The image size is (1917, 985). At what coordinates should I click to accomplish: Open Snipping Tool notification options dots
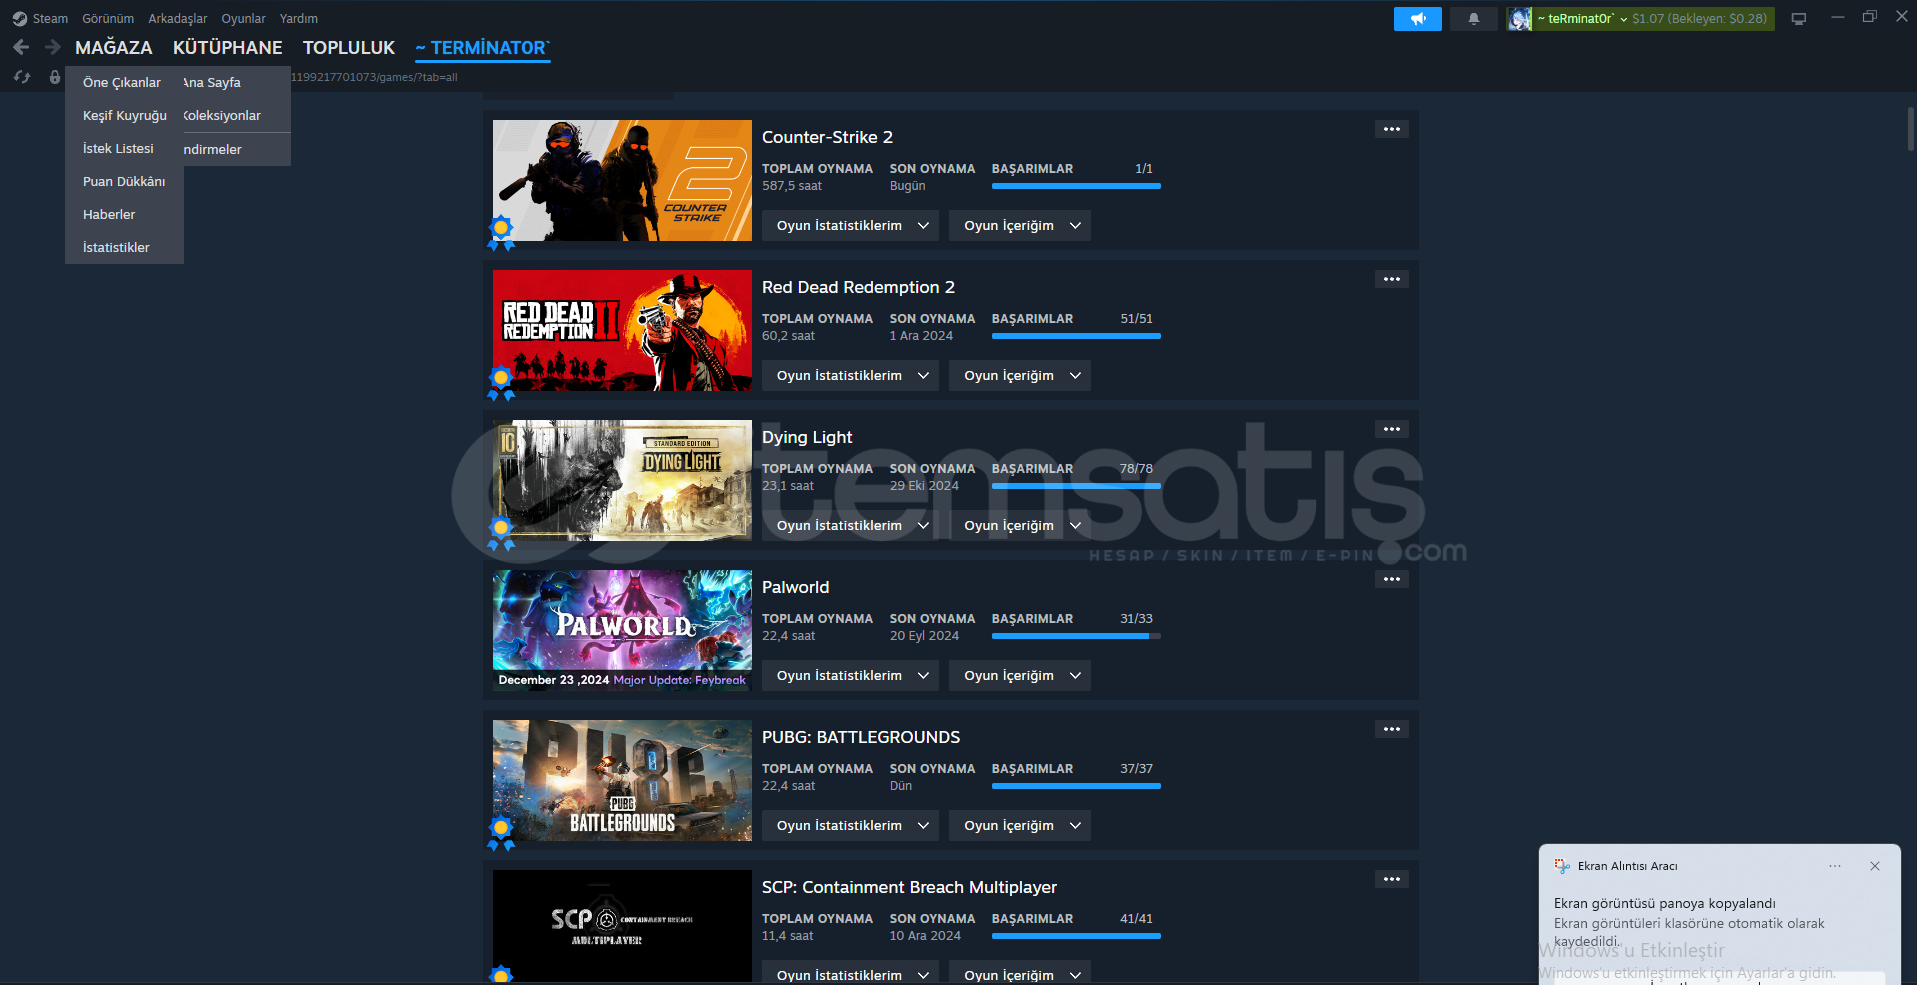tap(1835, 866)
